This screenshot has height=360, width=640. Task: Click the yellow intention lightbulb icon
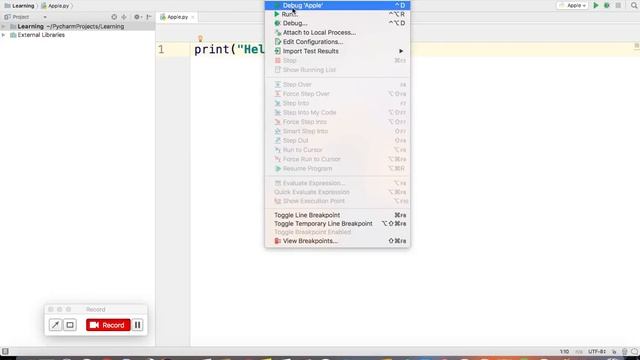[x=200, y=39]
